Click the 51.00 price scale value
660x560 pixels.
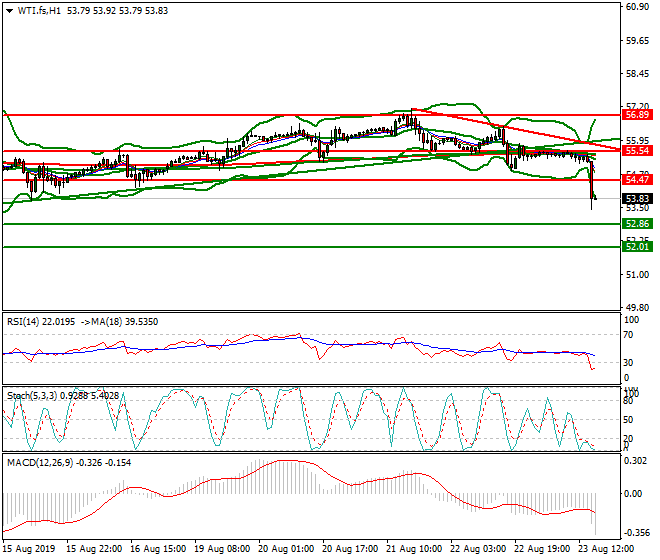[x=637, y=275]
